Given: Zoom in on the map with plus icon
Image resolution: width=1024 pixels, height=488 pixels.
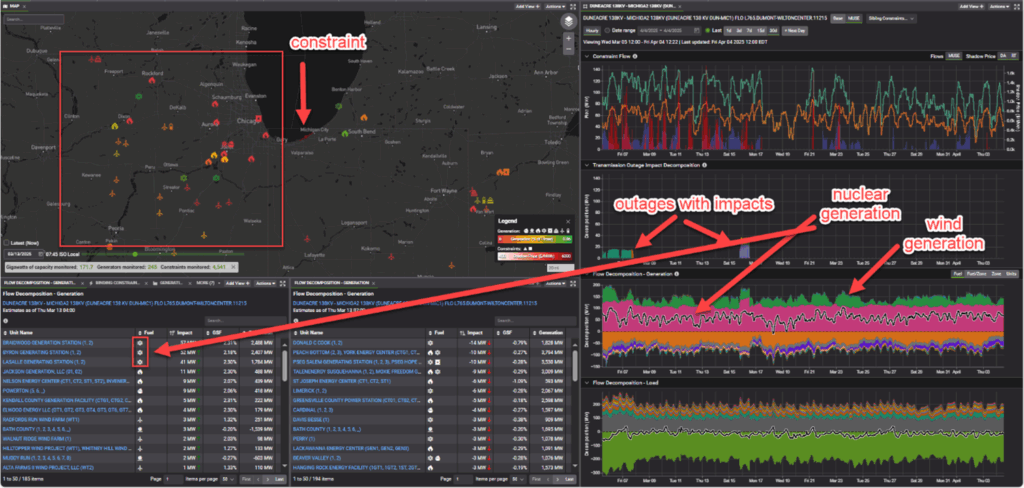Looking at the screenshot, I should (568, 37).
